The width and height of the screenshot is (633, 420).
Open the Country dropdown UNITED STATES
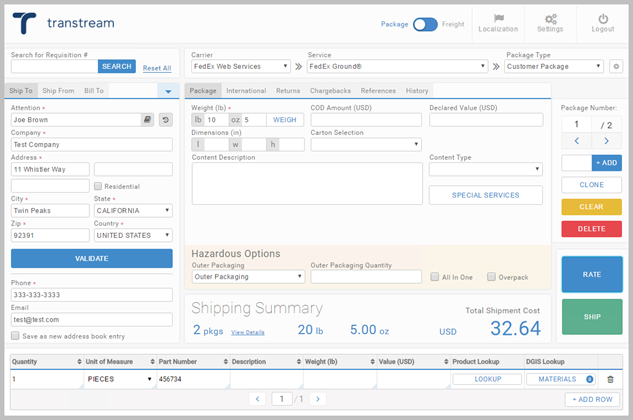133,235
